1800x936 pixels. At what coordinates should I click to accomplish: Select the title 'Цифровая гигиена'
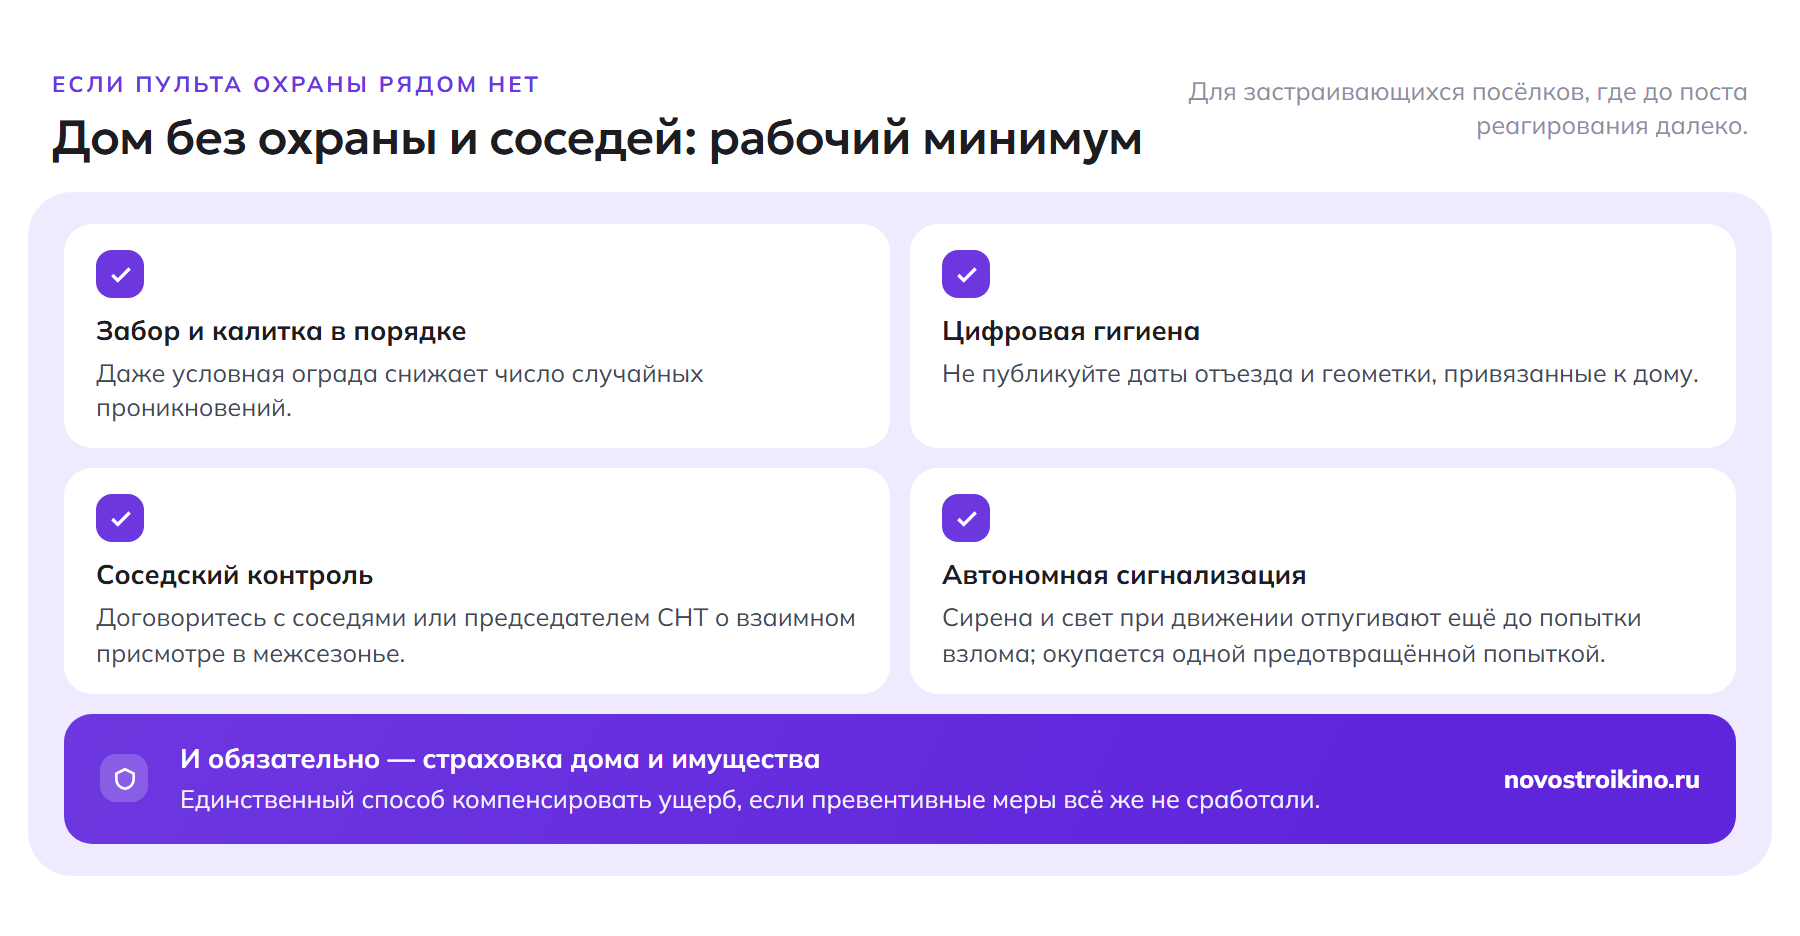pyautogui.click(x=1071, y=331)
